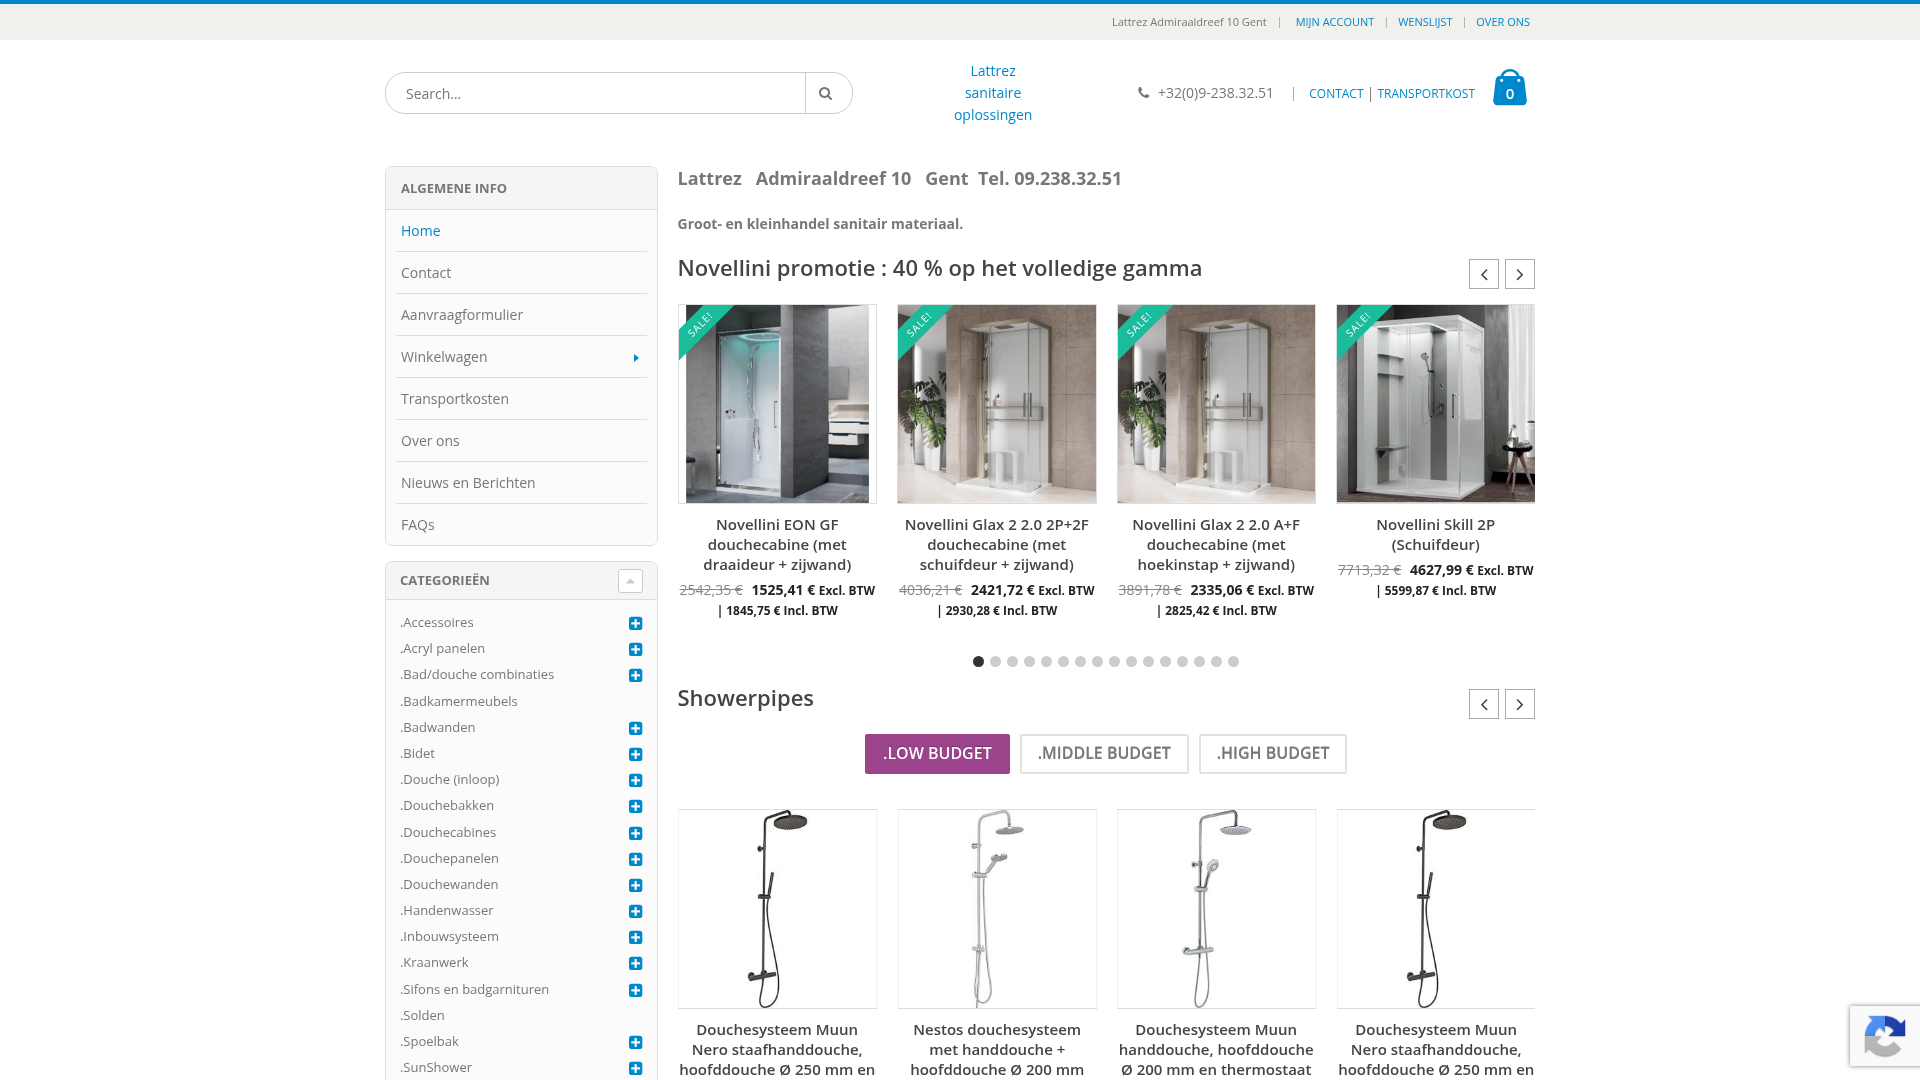Expand the .Kraanwerk category
This screenshot has width=1920, height=1080.
point(636,963)
